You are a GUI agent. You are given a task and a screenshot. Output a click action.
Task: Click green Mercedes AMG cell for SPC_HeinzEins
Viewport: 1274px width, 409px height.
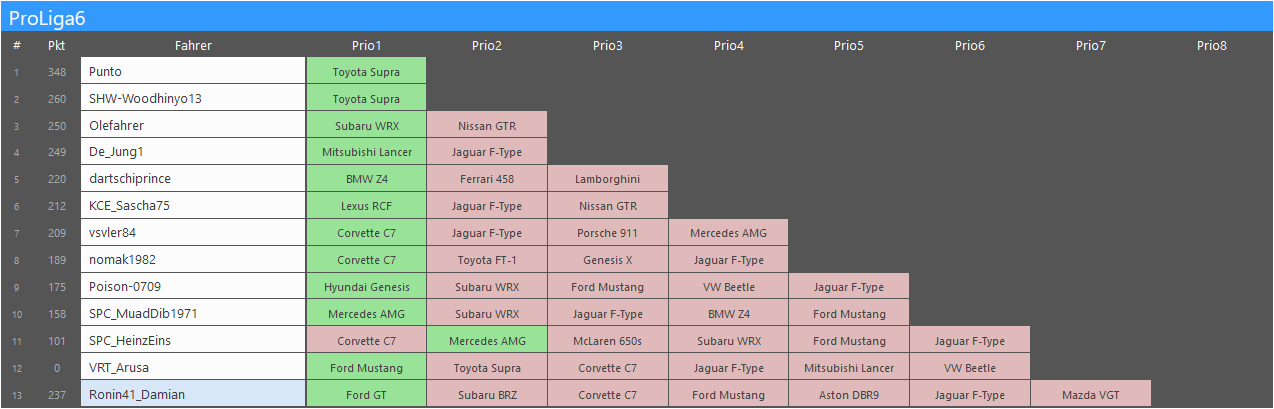[487, 341]
